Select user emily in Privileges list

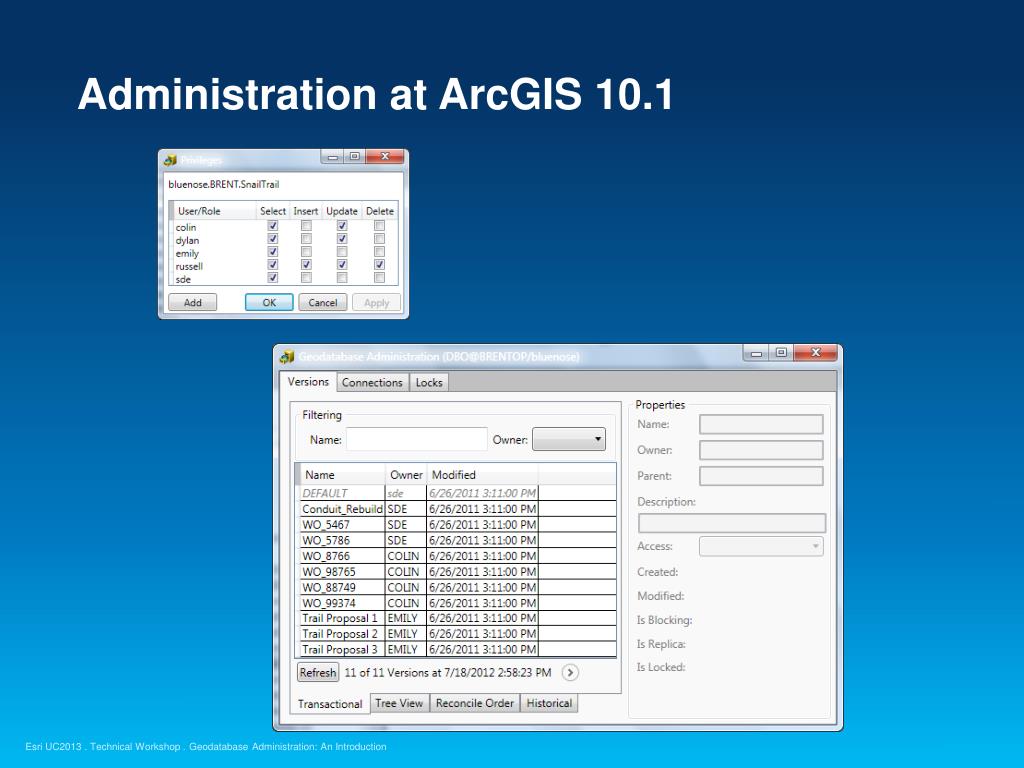(187, 253)
